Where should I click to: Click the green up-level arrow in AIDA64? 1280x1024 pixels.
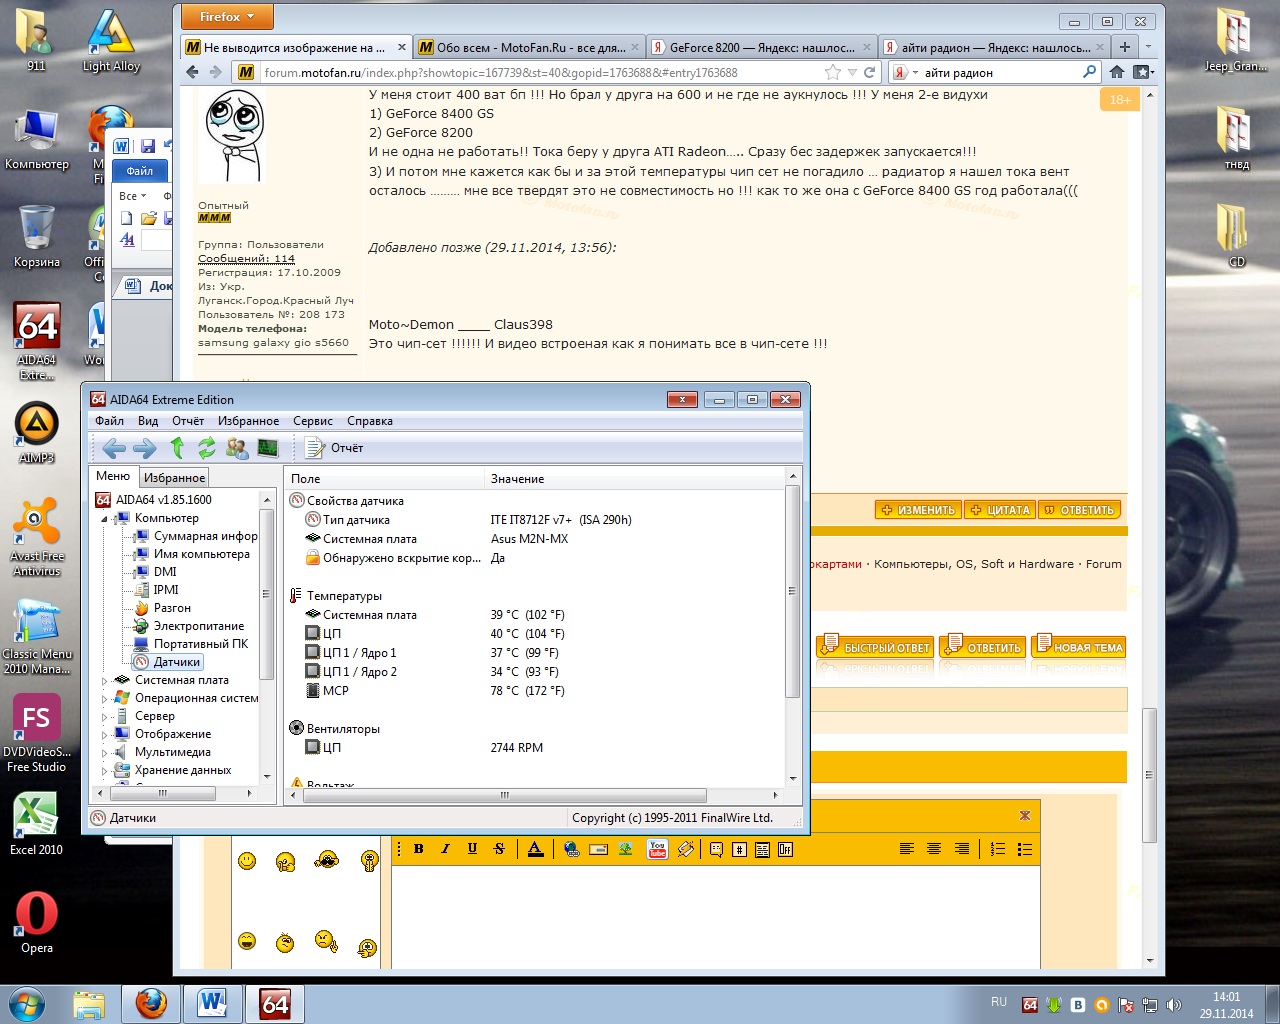coord(177,448)
